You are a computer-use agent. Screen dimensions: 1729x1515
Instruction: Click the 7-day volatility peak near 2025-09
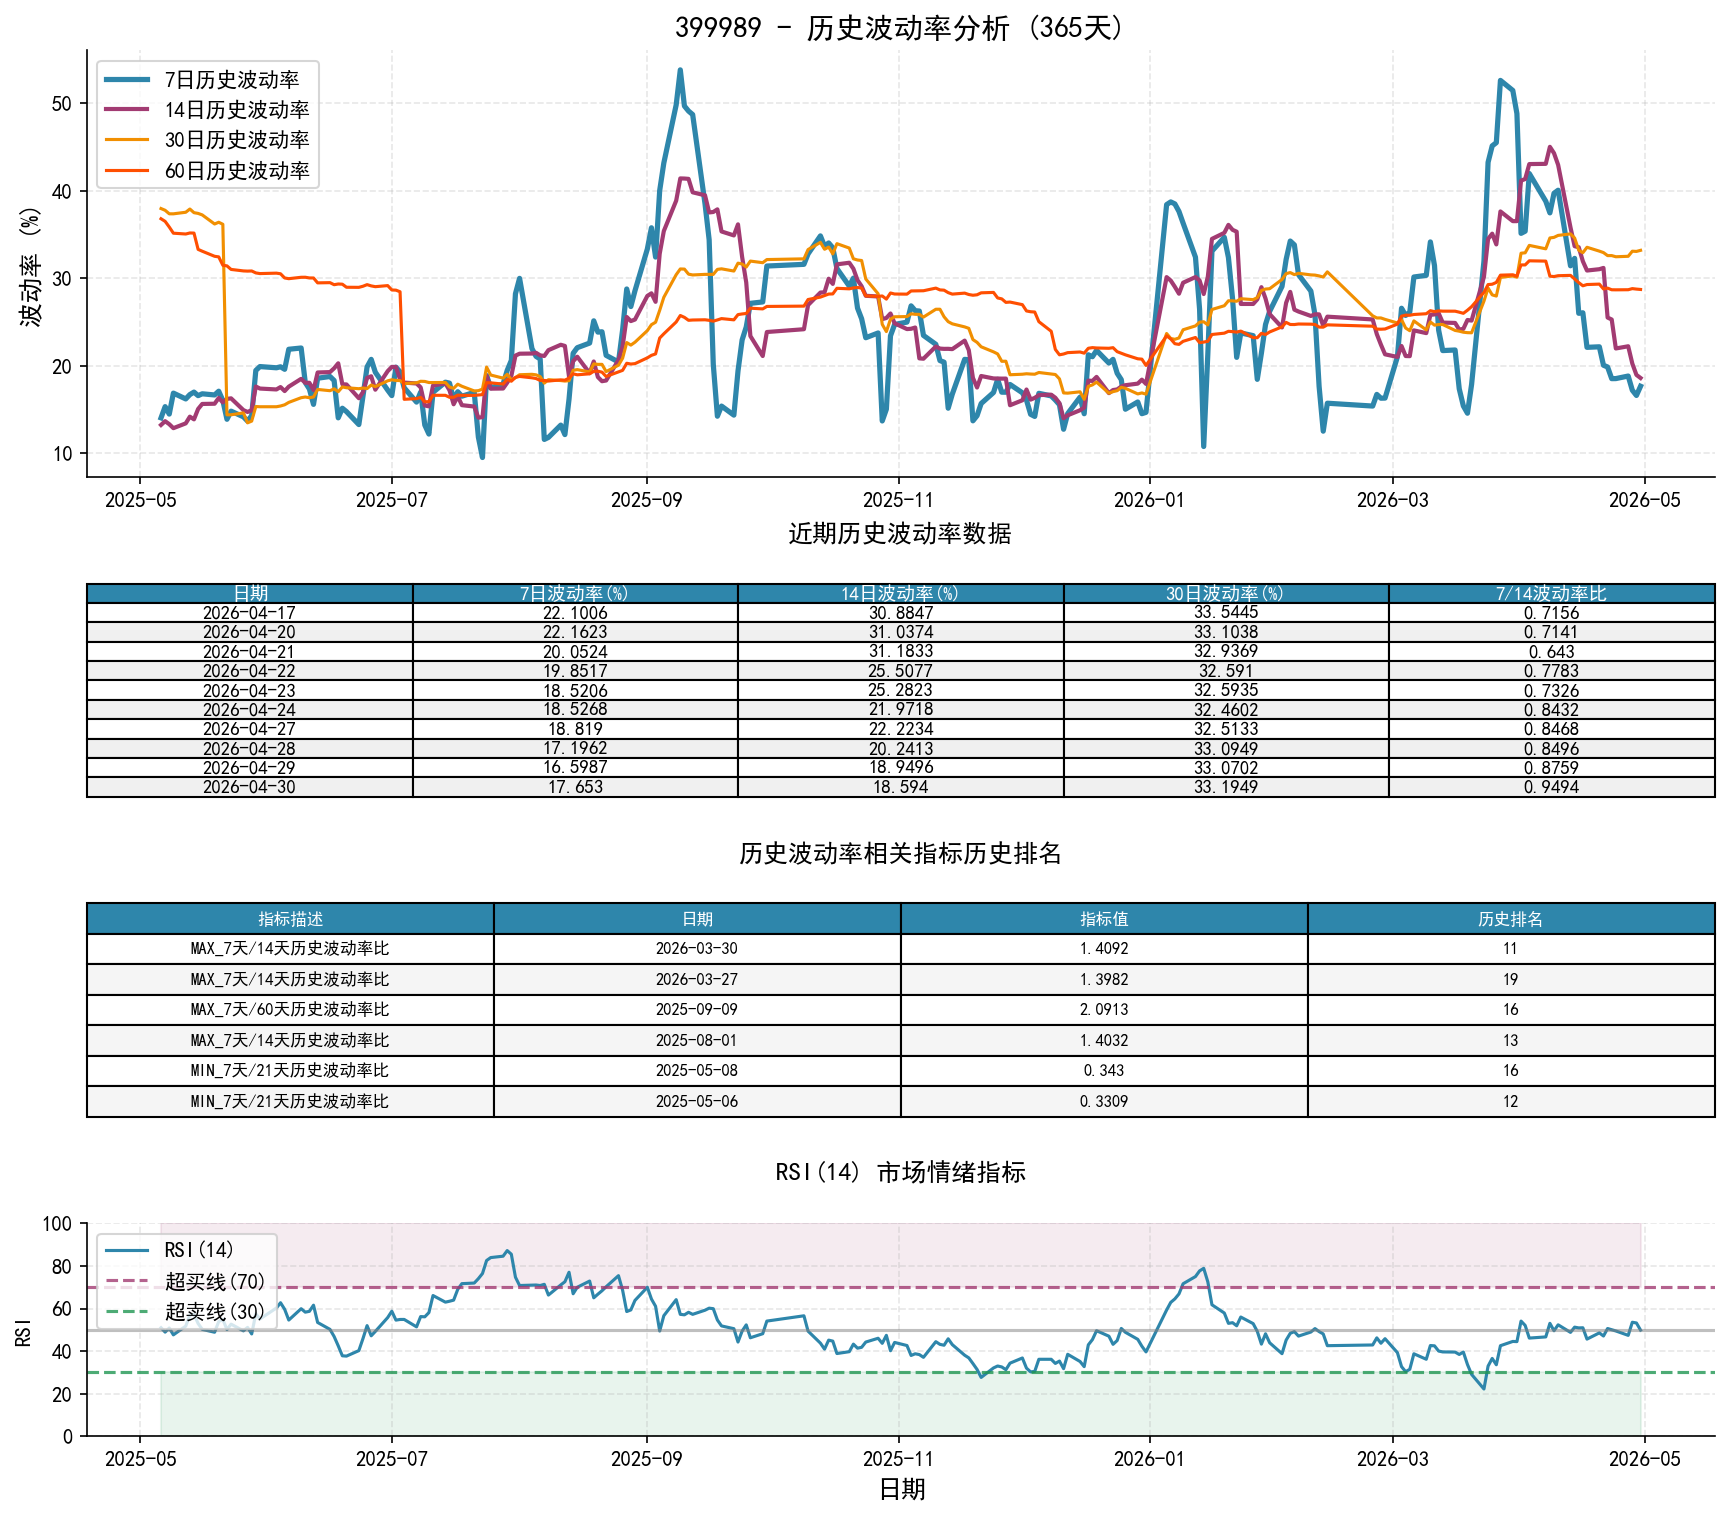coord(680,70)
